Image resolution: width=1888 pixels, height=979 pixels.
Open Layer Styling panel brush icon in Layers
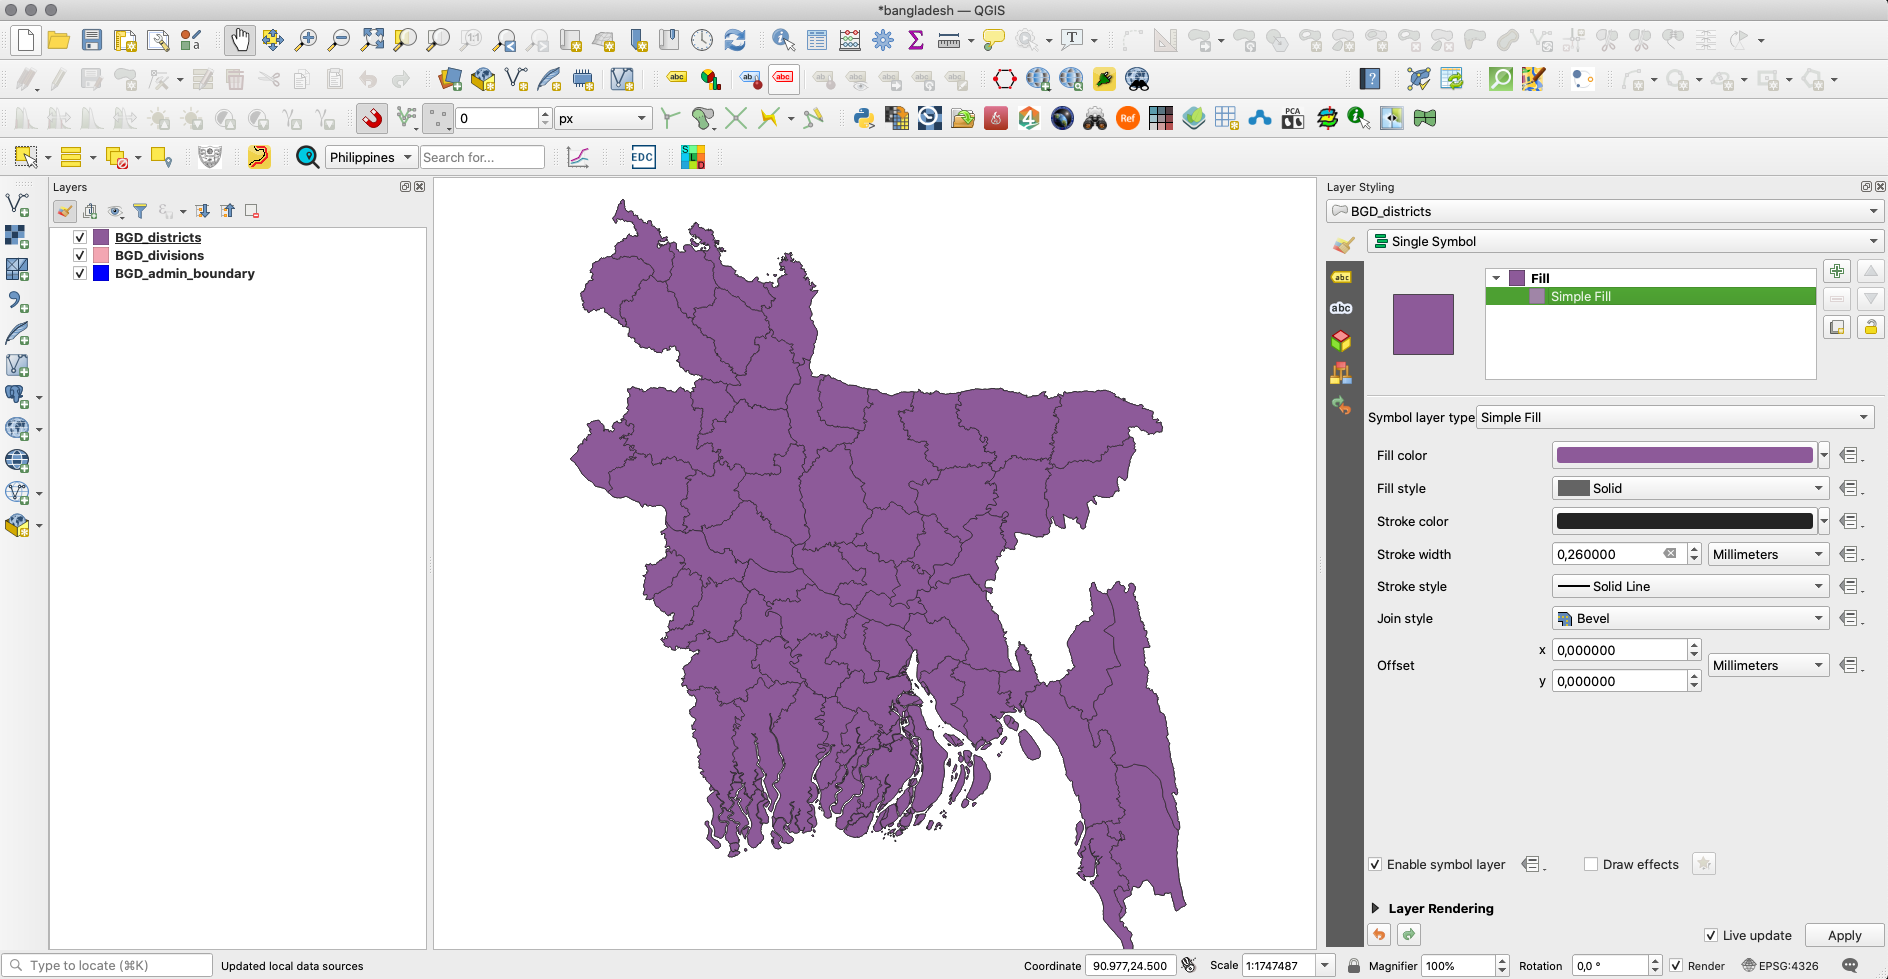[x=65, y=211]
